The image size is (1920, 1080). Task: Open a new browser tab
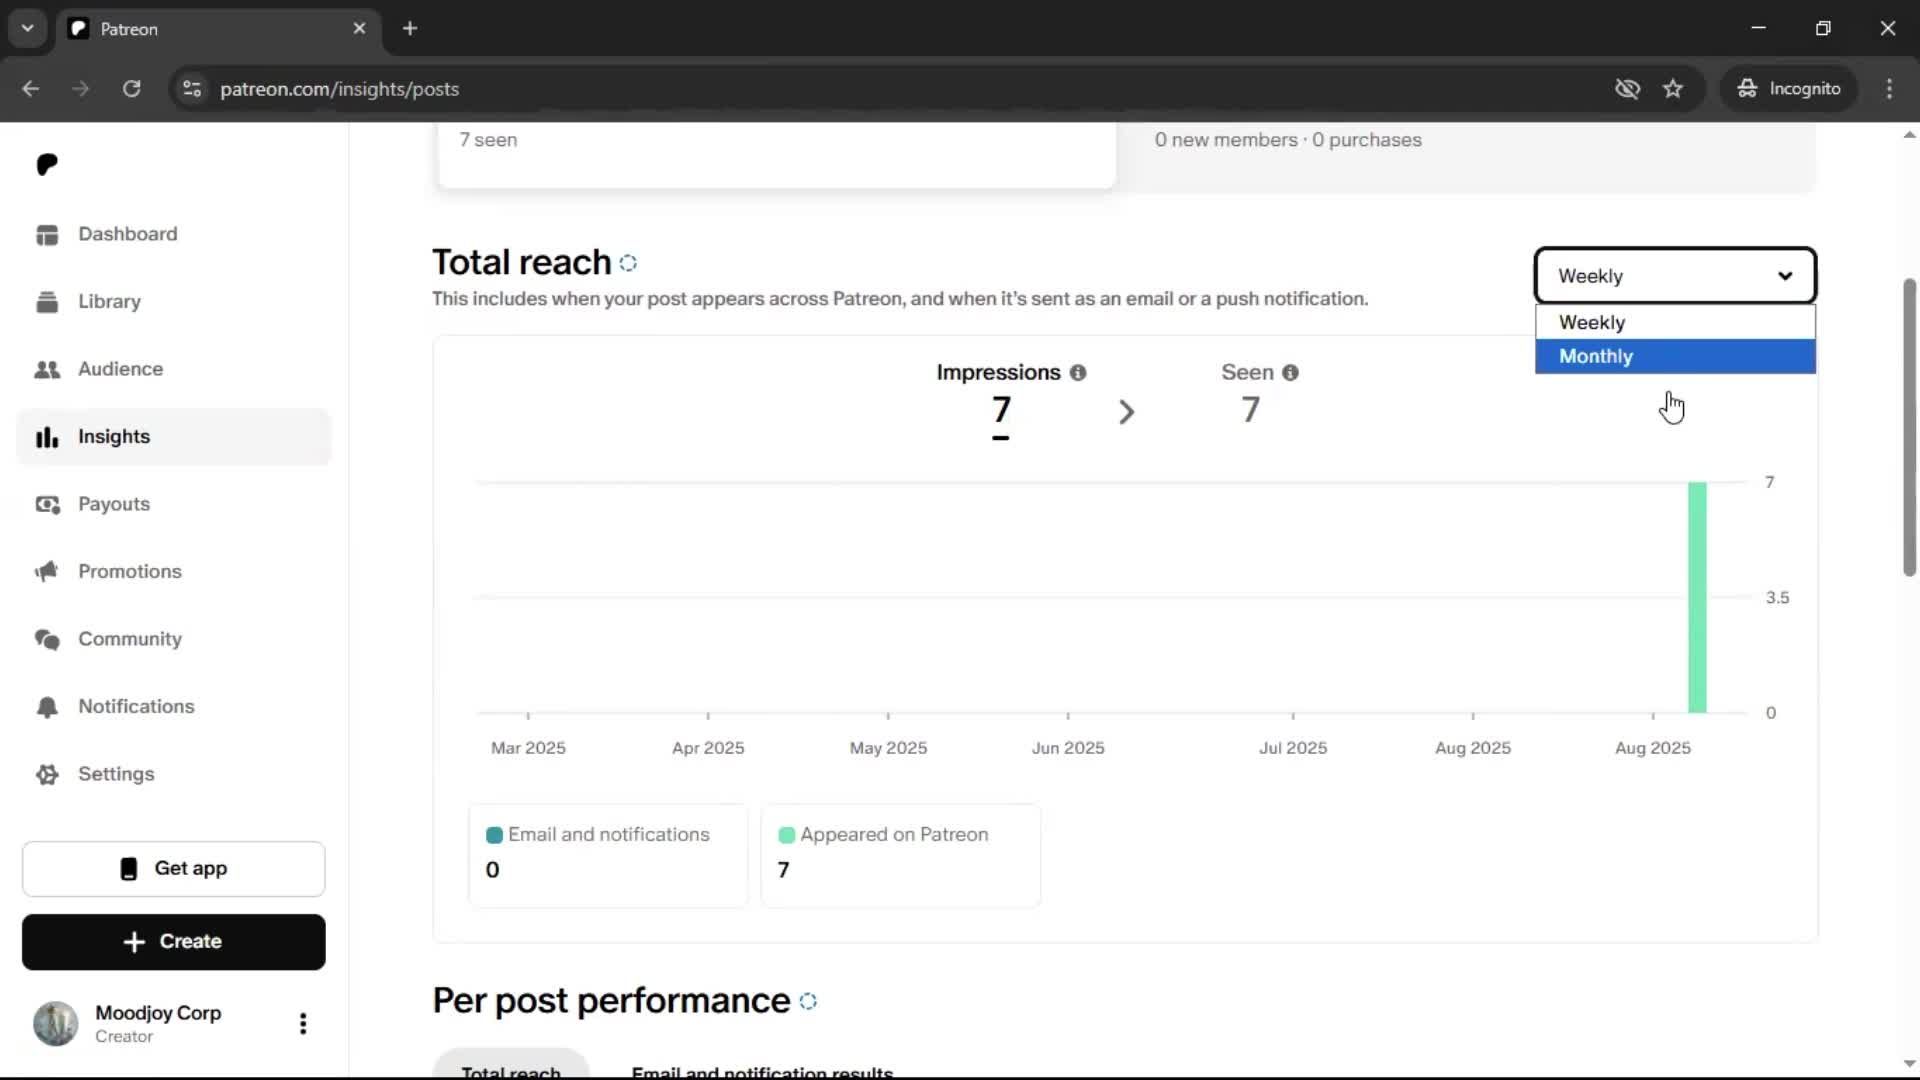click(x=409, y=28)
